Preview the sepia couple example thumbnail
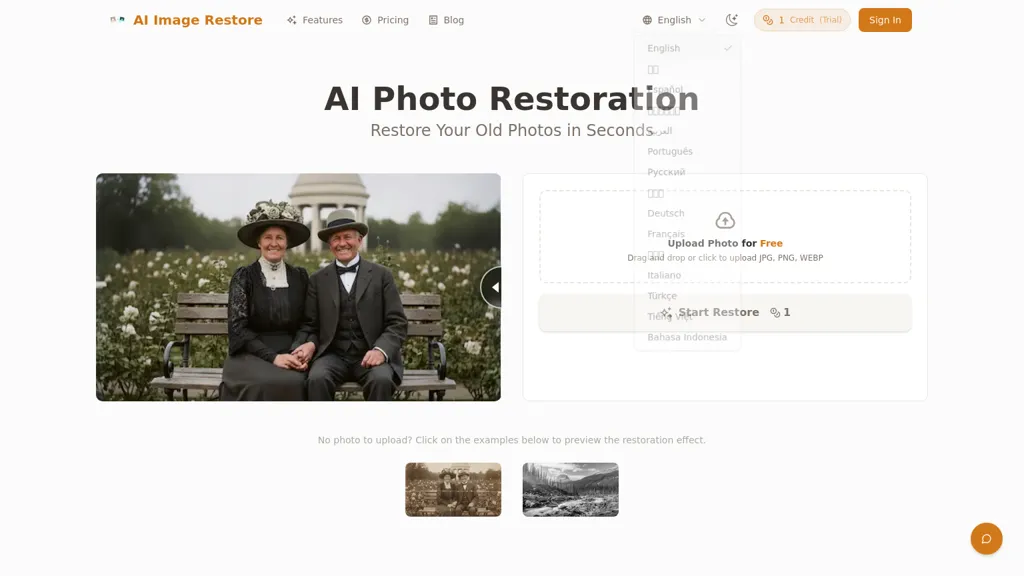 [x=453, y=490]
